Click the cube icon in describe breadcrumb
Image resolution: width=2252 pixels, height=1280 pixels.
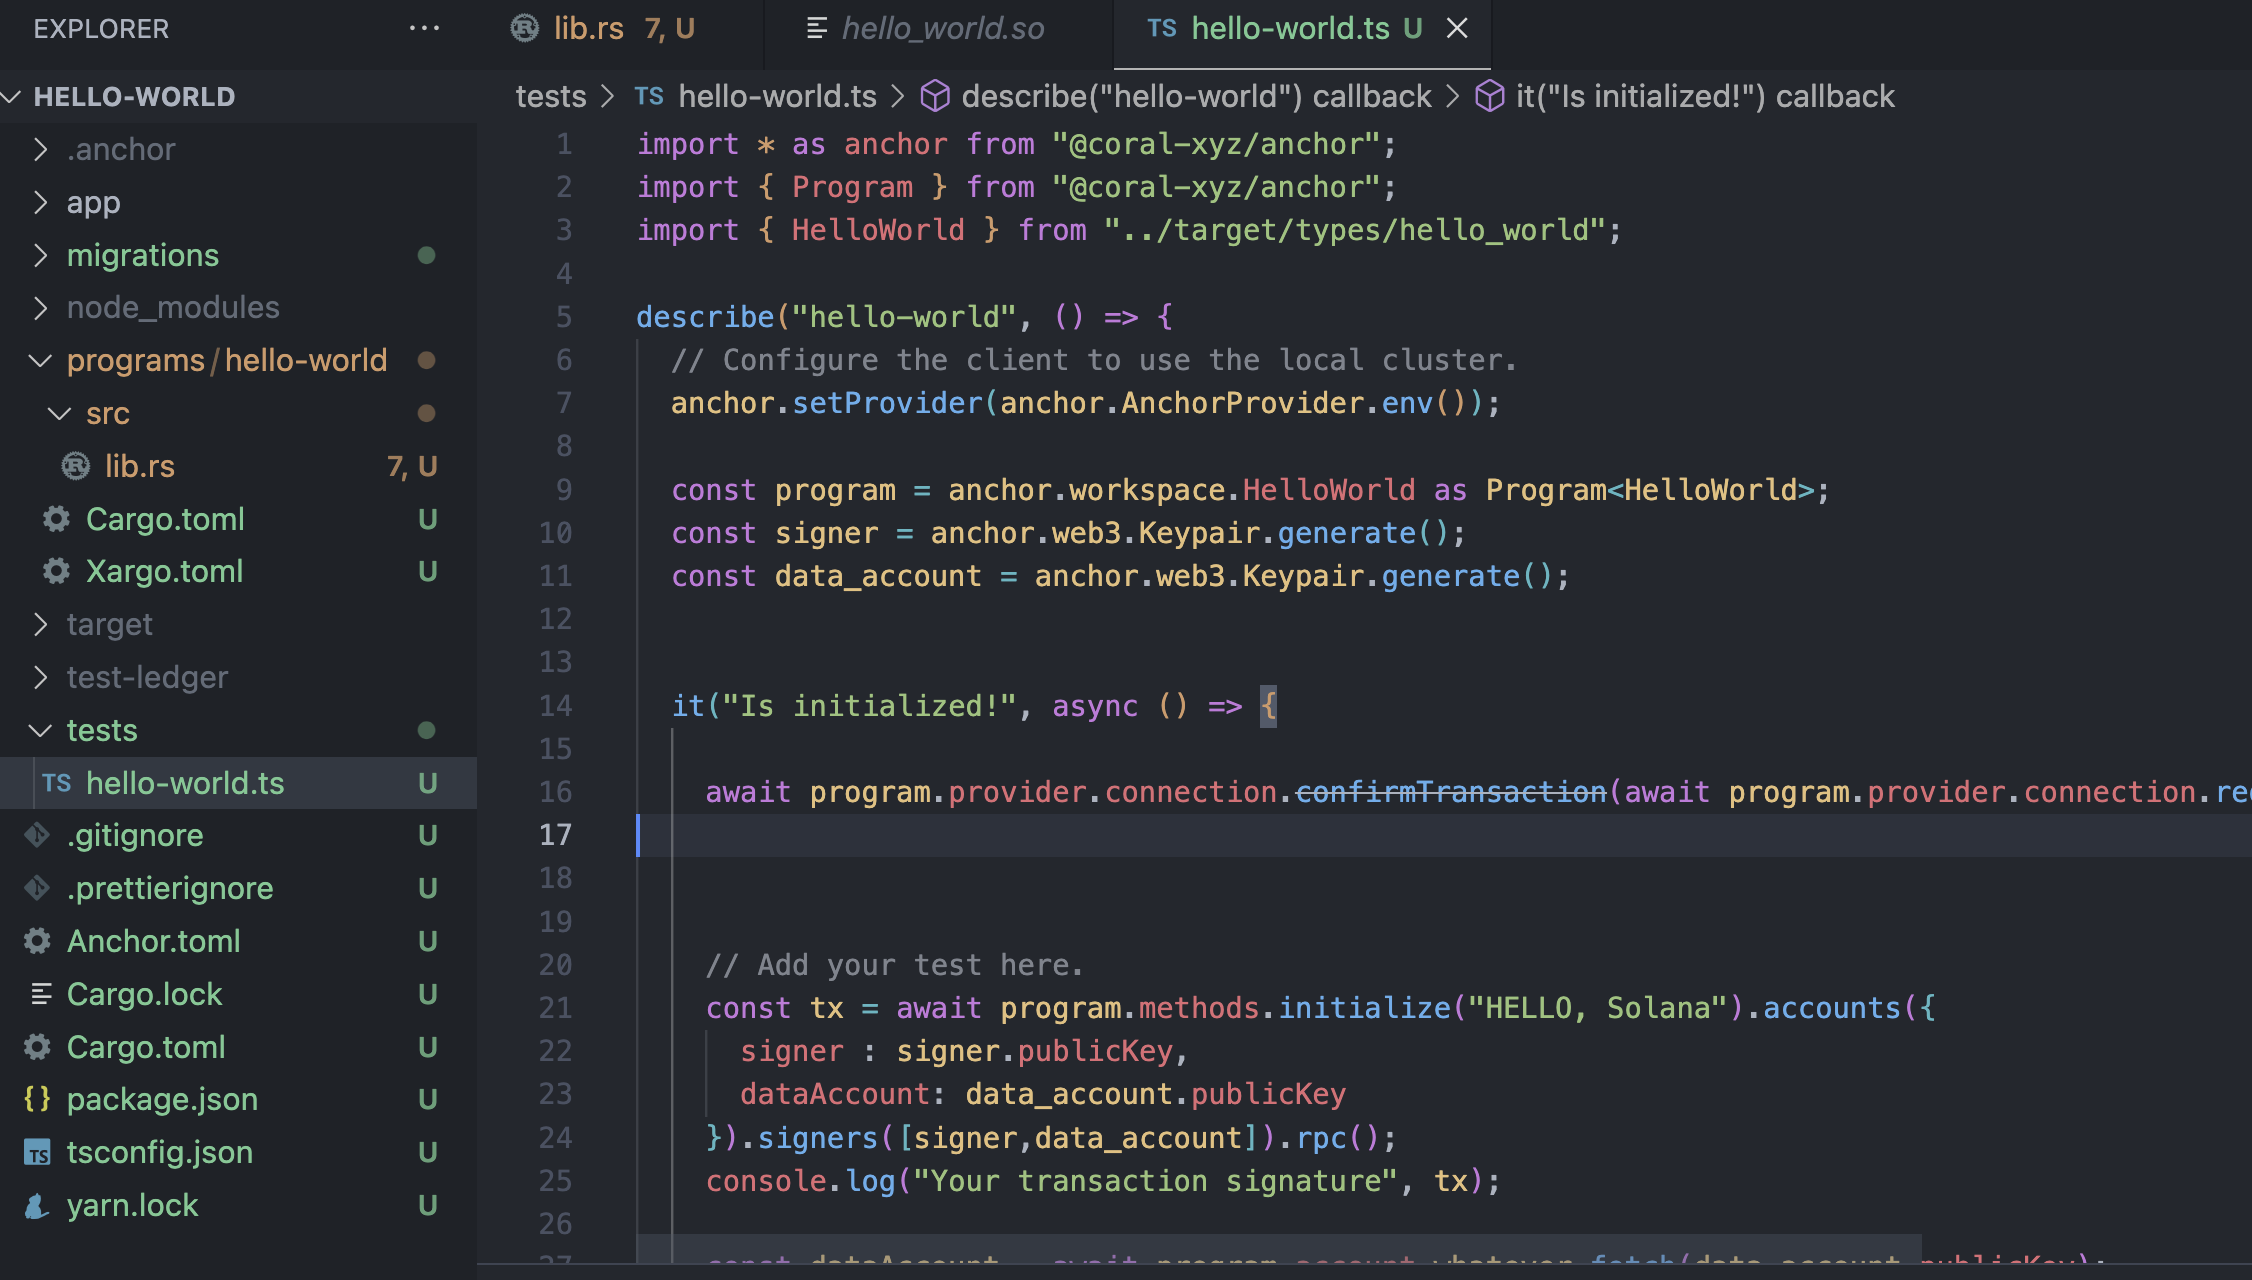(x=934, y=96)
